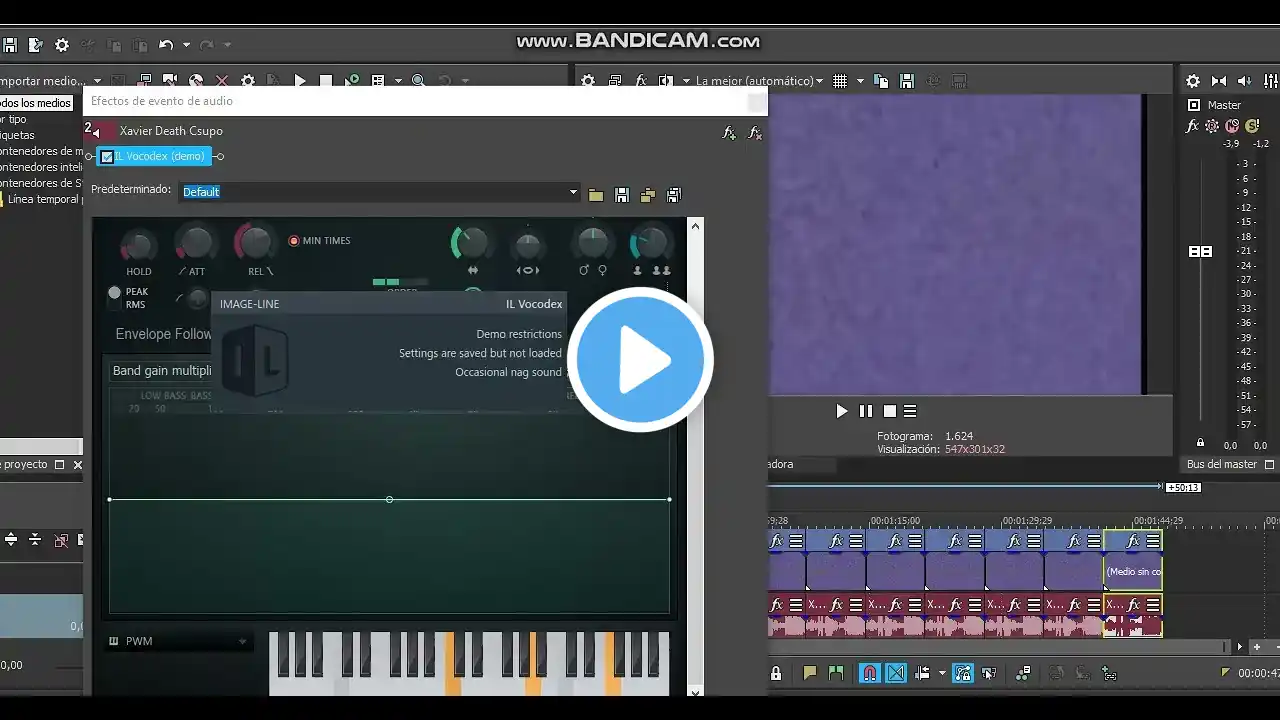Select the Etiquetas tree entry
Screen dimensions: 1280x720
tap(18, 135)
